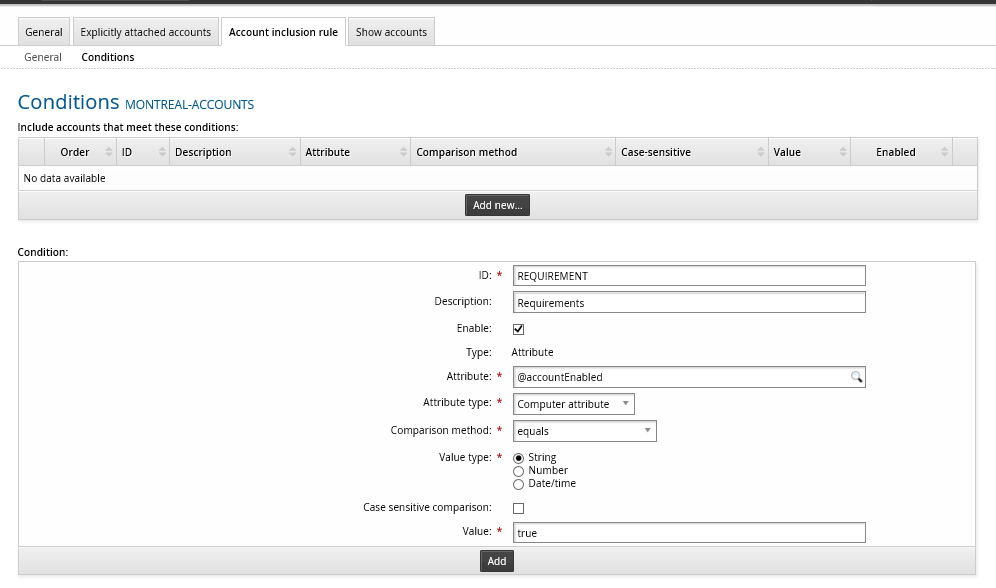Open the Show accounts tab
Screen dimensions: 996x588
(391, 32)
